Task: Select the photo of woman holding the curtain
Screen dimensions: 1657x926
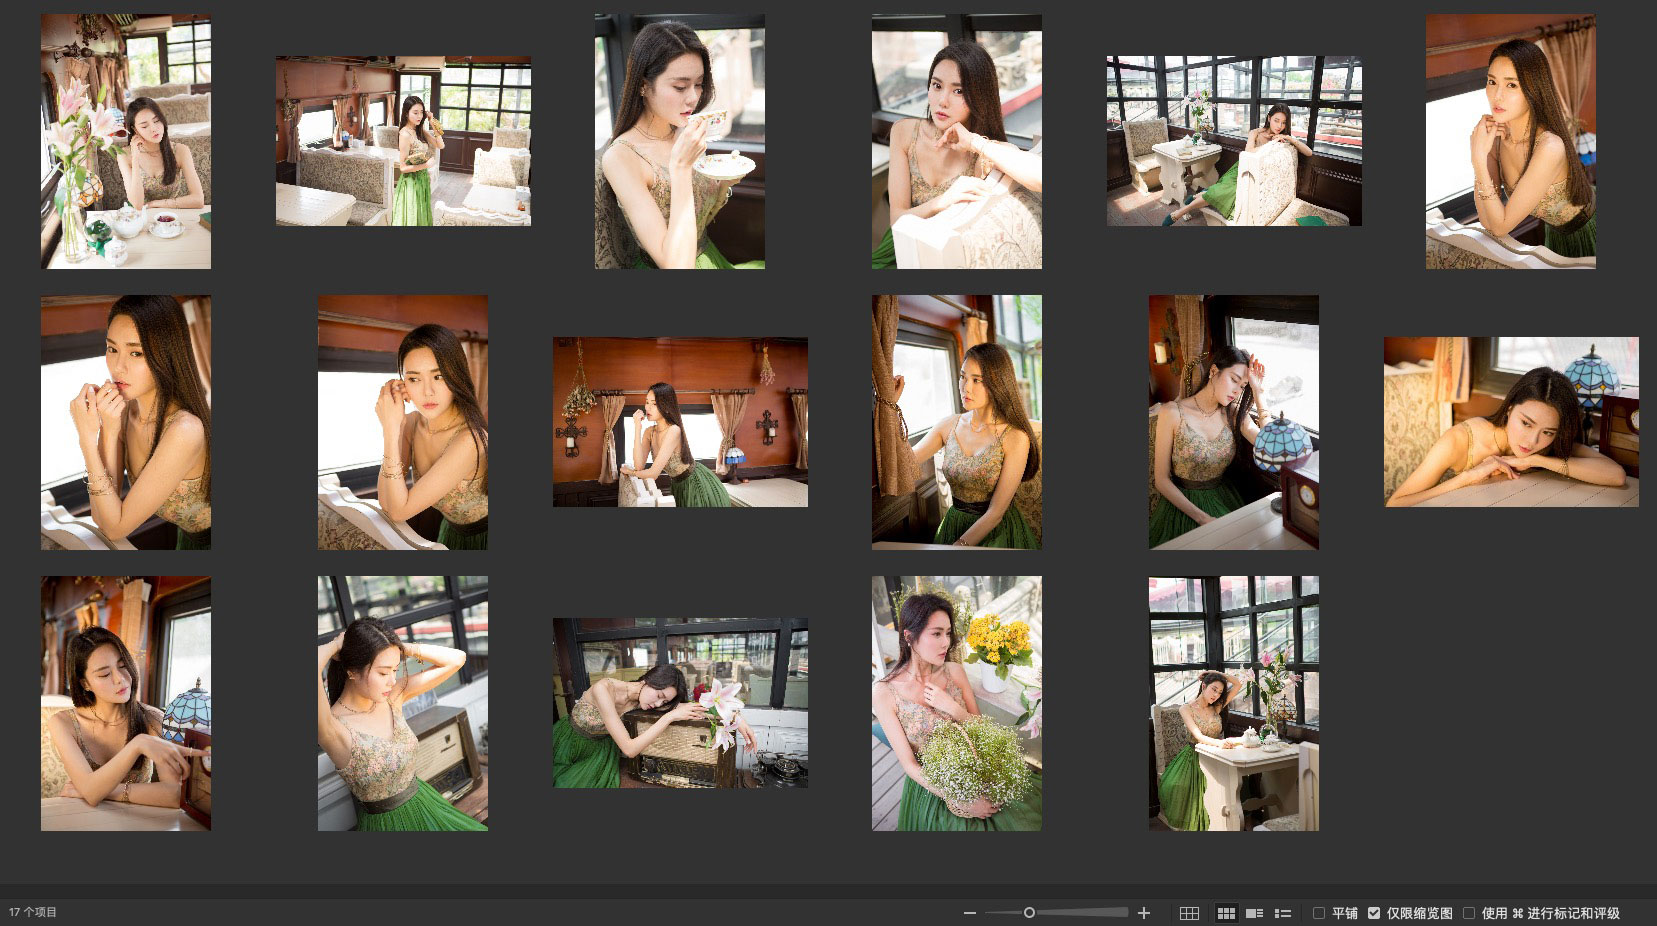Action: pyautogui.click(x=957, y=422)
